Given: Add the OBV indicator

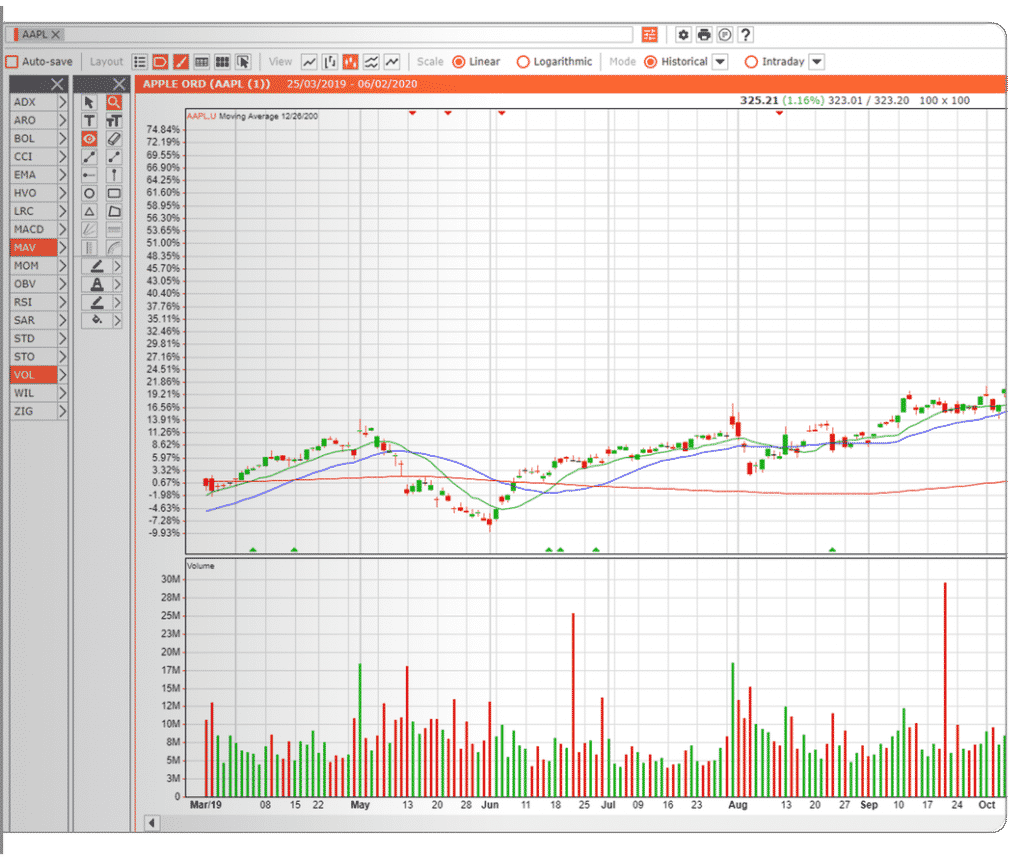Looking at the screenshot, I should [x=34, y=284].
